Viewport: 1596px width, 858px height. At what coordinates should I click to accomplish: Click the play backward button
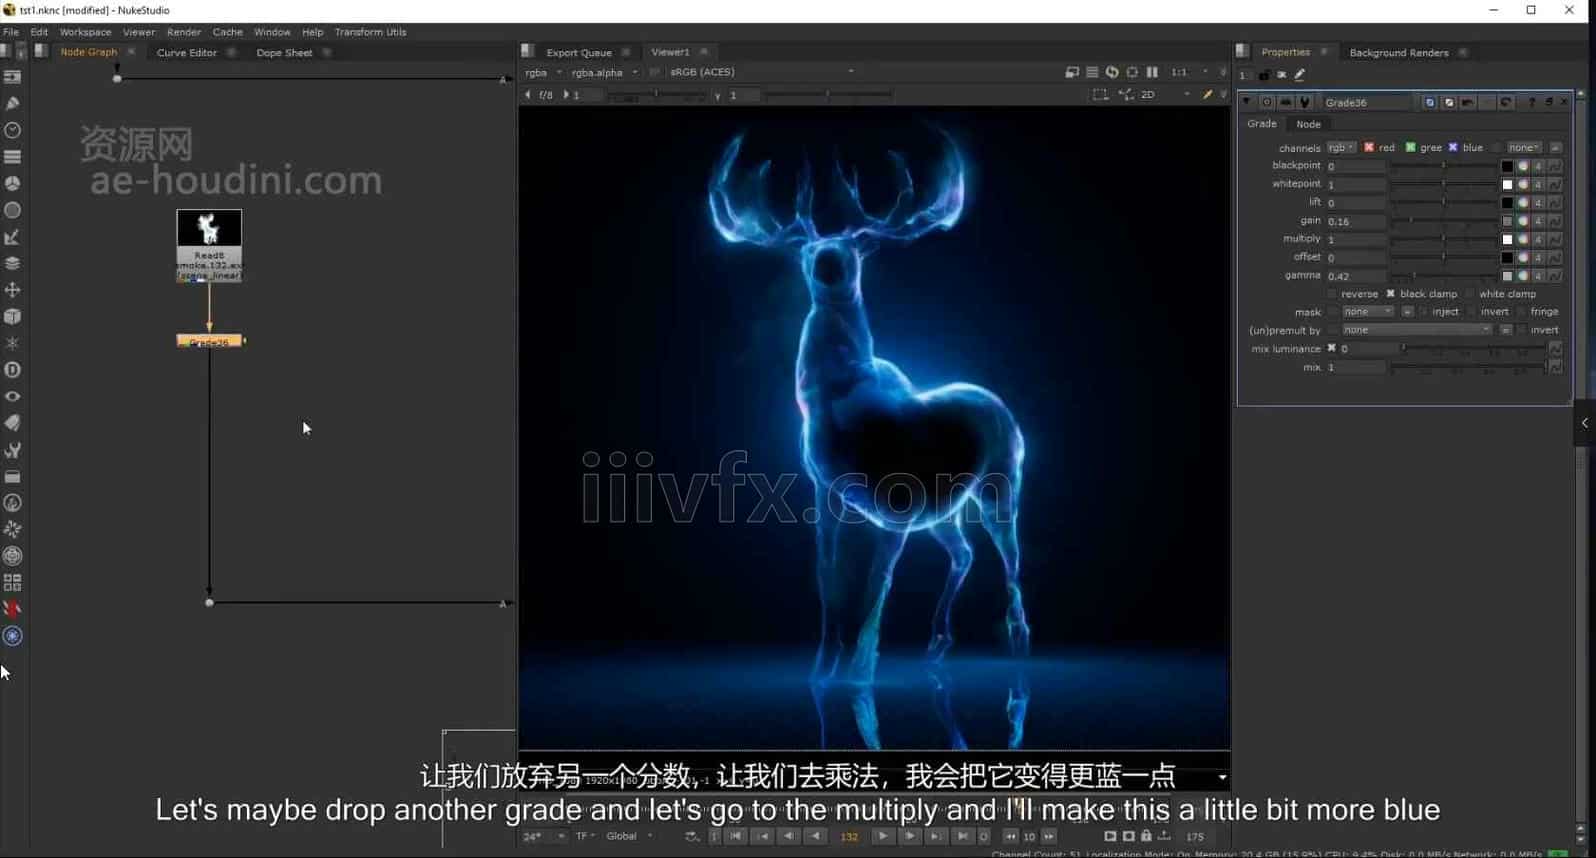coord(816,836)
